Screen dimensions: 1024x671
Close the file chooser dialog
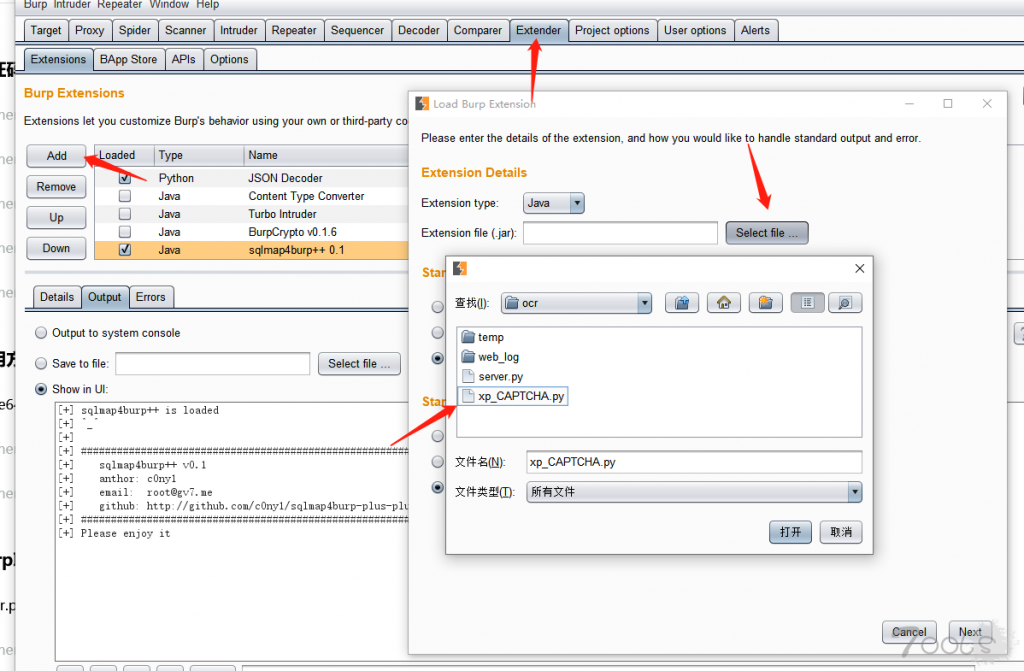(x=859, y=269)
